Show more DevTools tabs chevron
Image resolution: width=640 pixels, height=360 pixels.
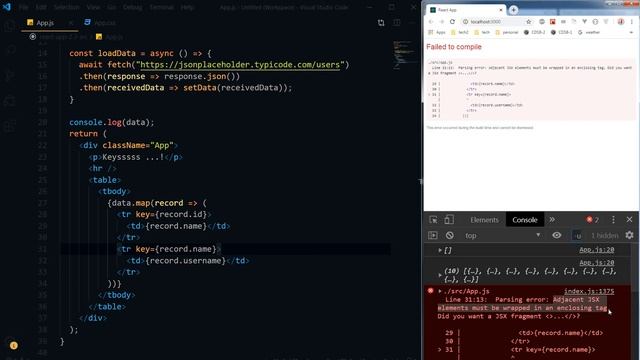point(552,220)
